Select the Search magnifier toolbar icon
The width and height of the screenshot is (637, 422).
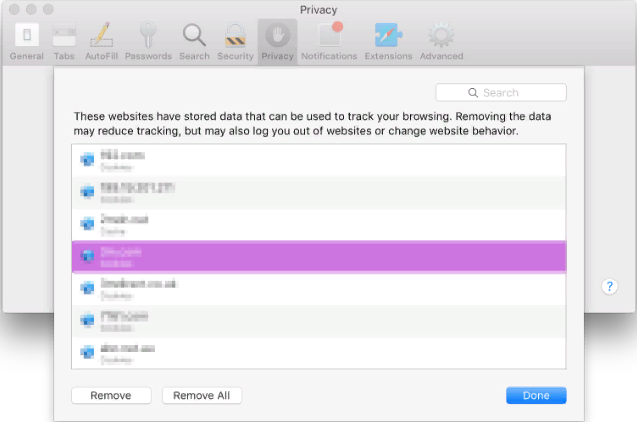[x=195, y=41]
